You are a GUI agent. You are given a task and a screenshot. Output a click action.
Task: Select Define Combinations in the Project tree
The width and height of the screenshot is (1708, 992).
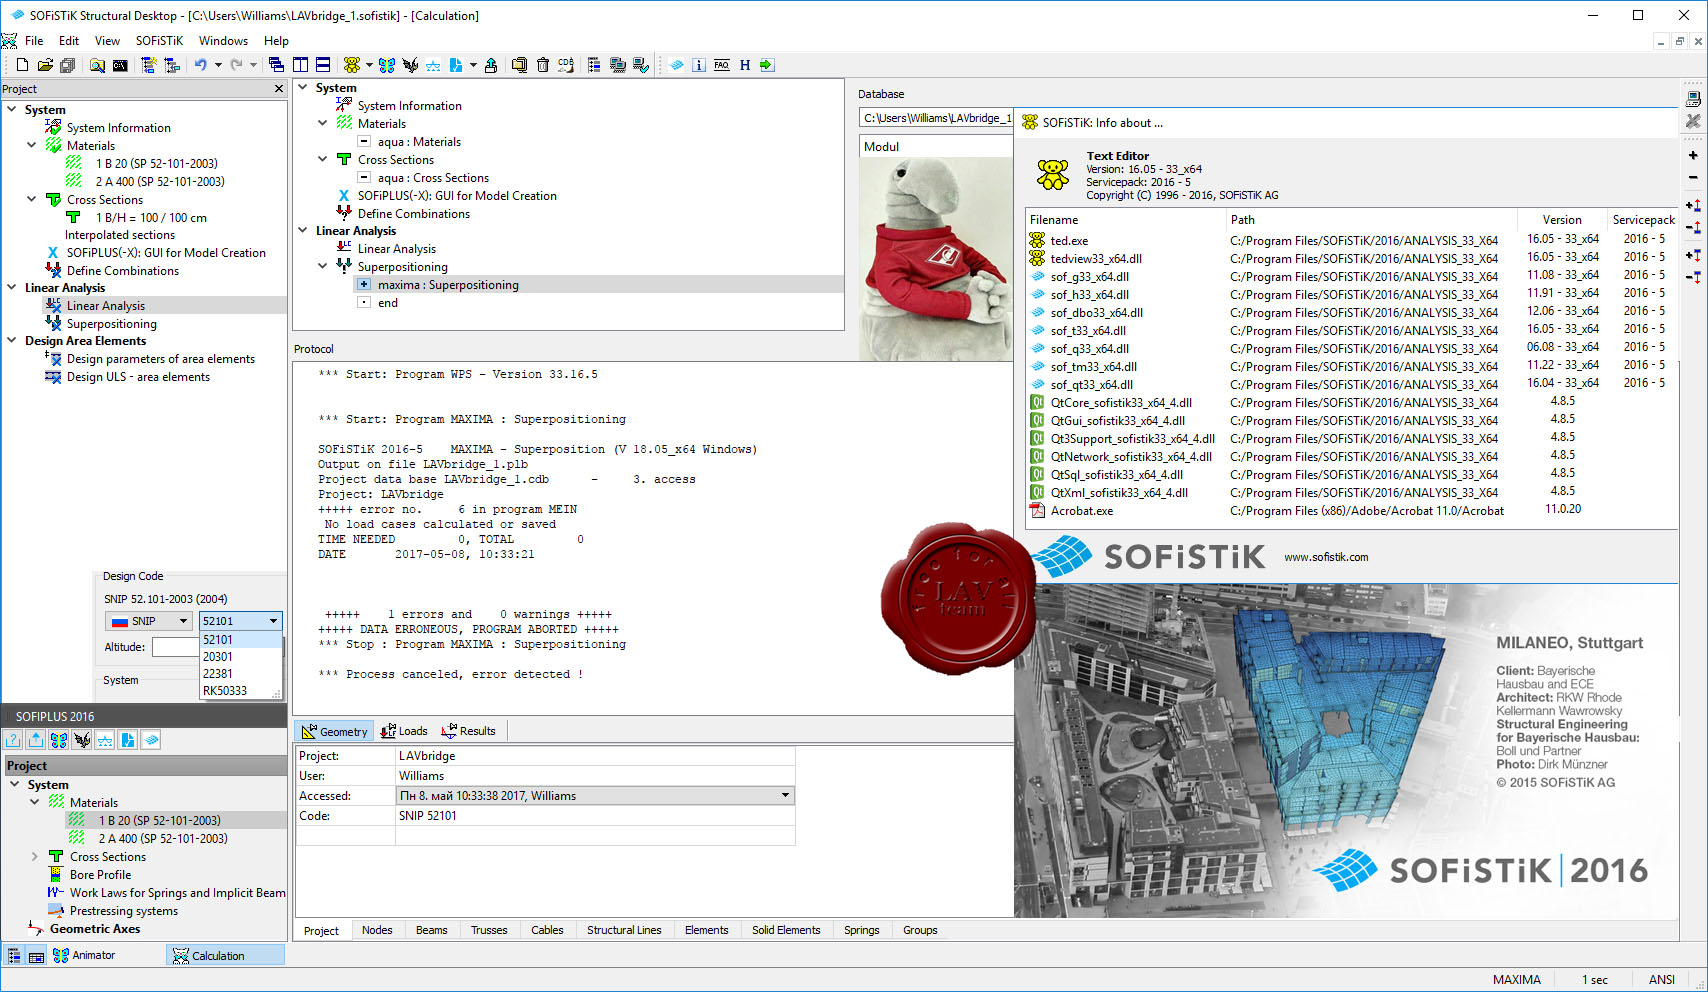[122, 271]
